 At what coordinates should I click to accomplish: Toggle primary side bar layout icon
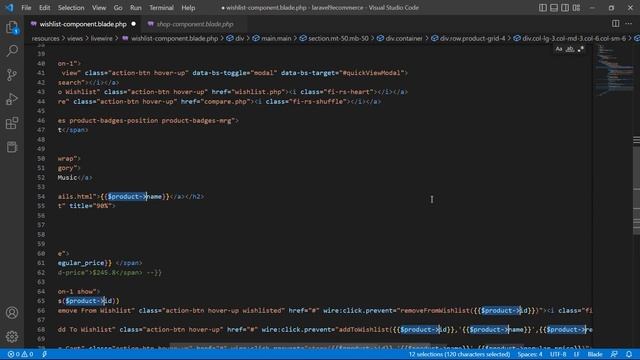(x=542, y=8)
